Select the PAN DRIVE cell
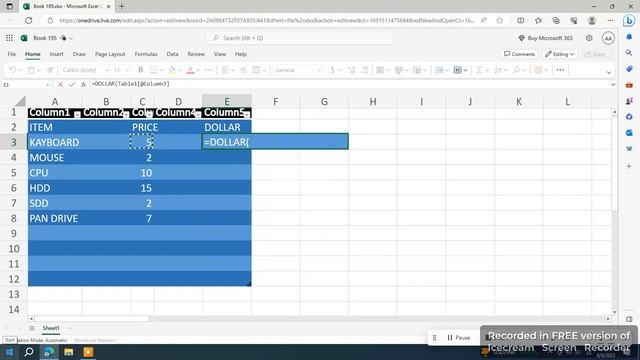The height and width of the screenshot is (360, 640). click(x=55, y=218)
